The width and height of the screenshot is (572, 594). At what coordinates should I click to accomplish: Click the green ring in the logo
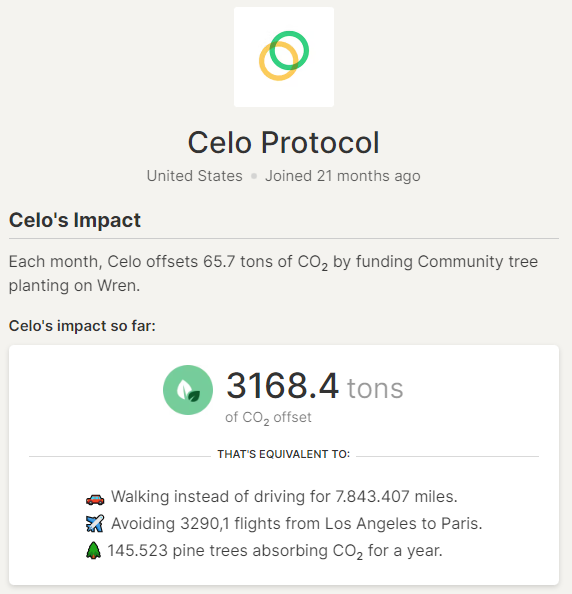(289, 50)
